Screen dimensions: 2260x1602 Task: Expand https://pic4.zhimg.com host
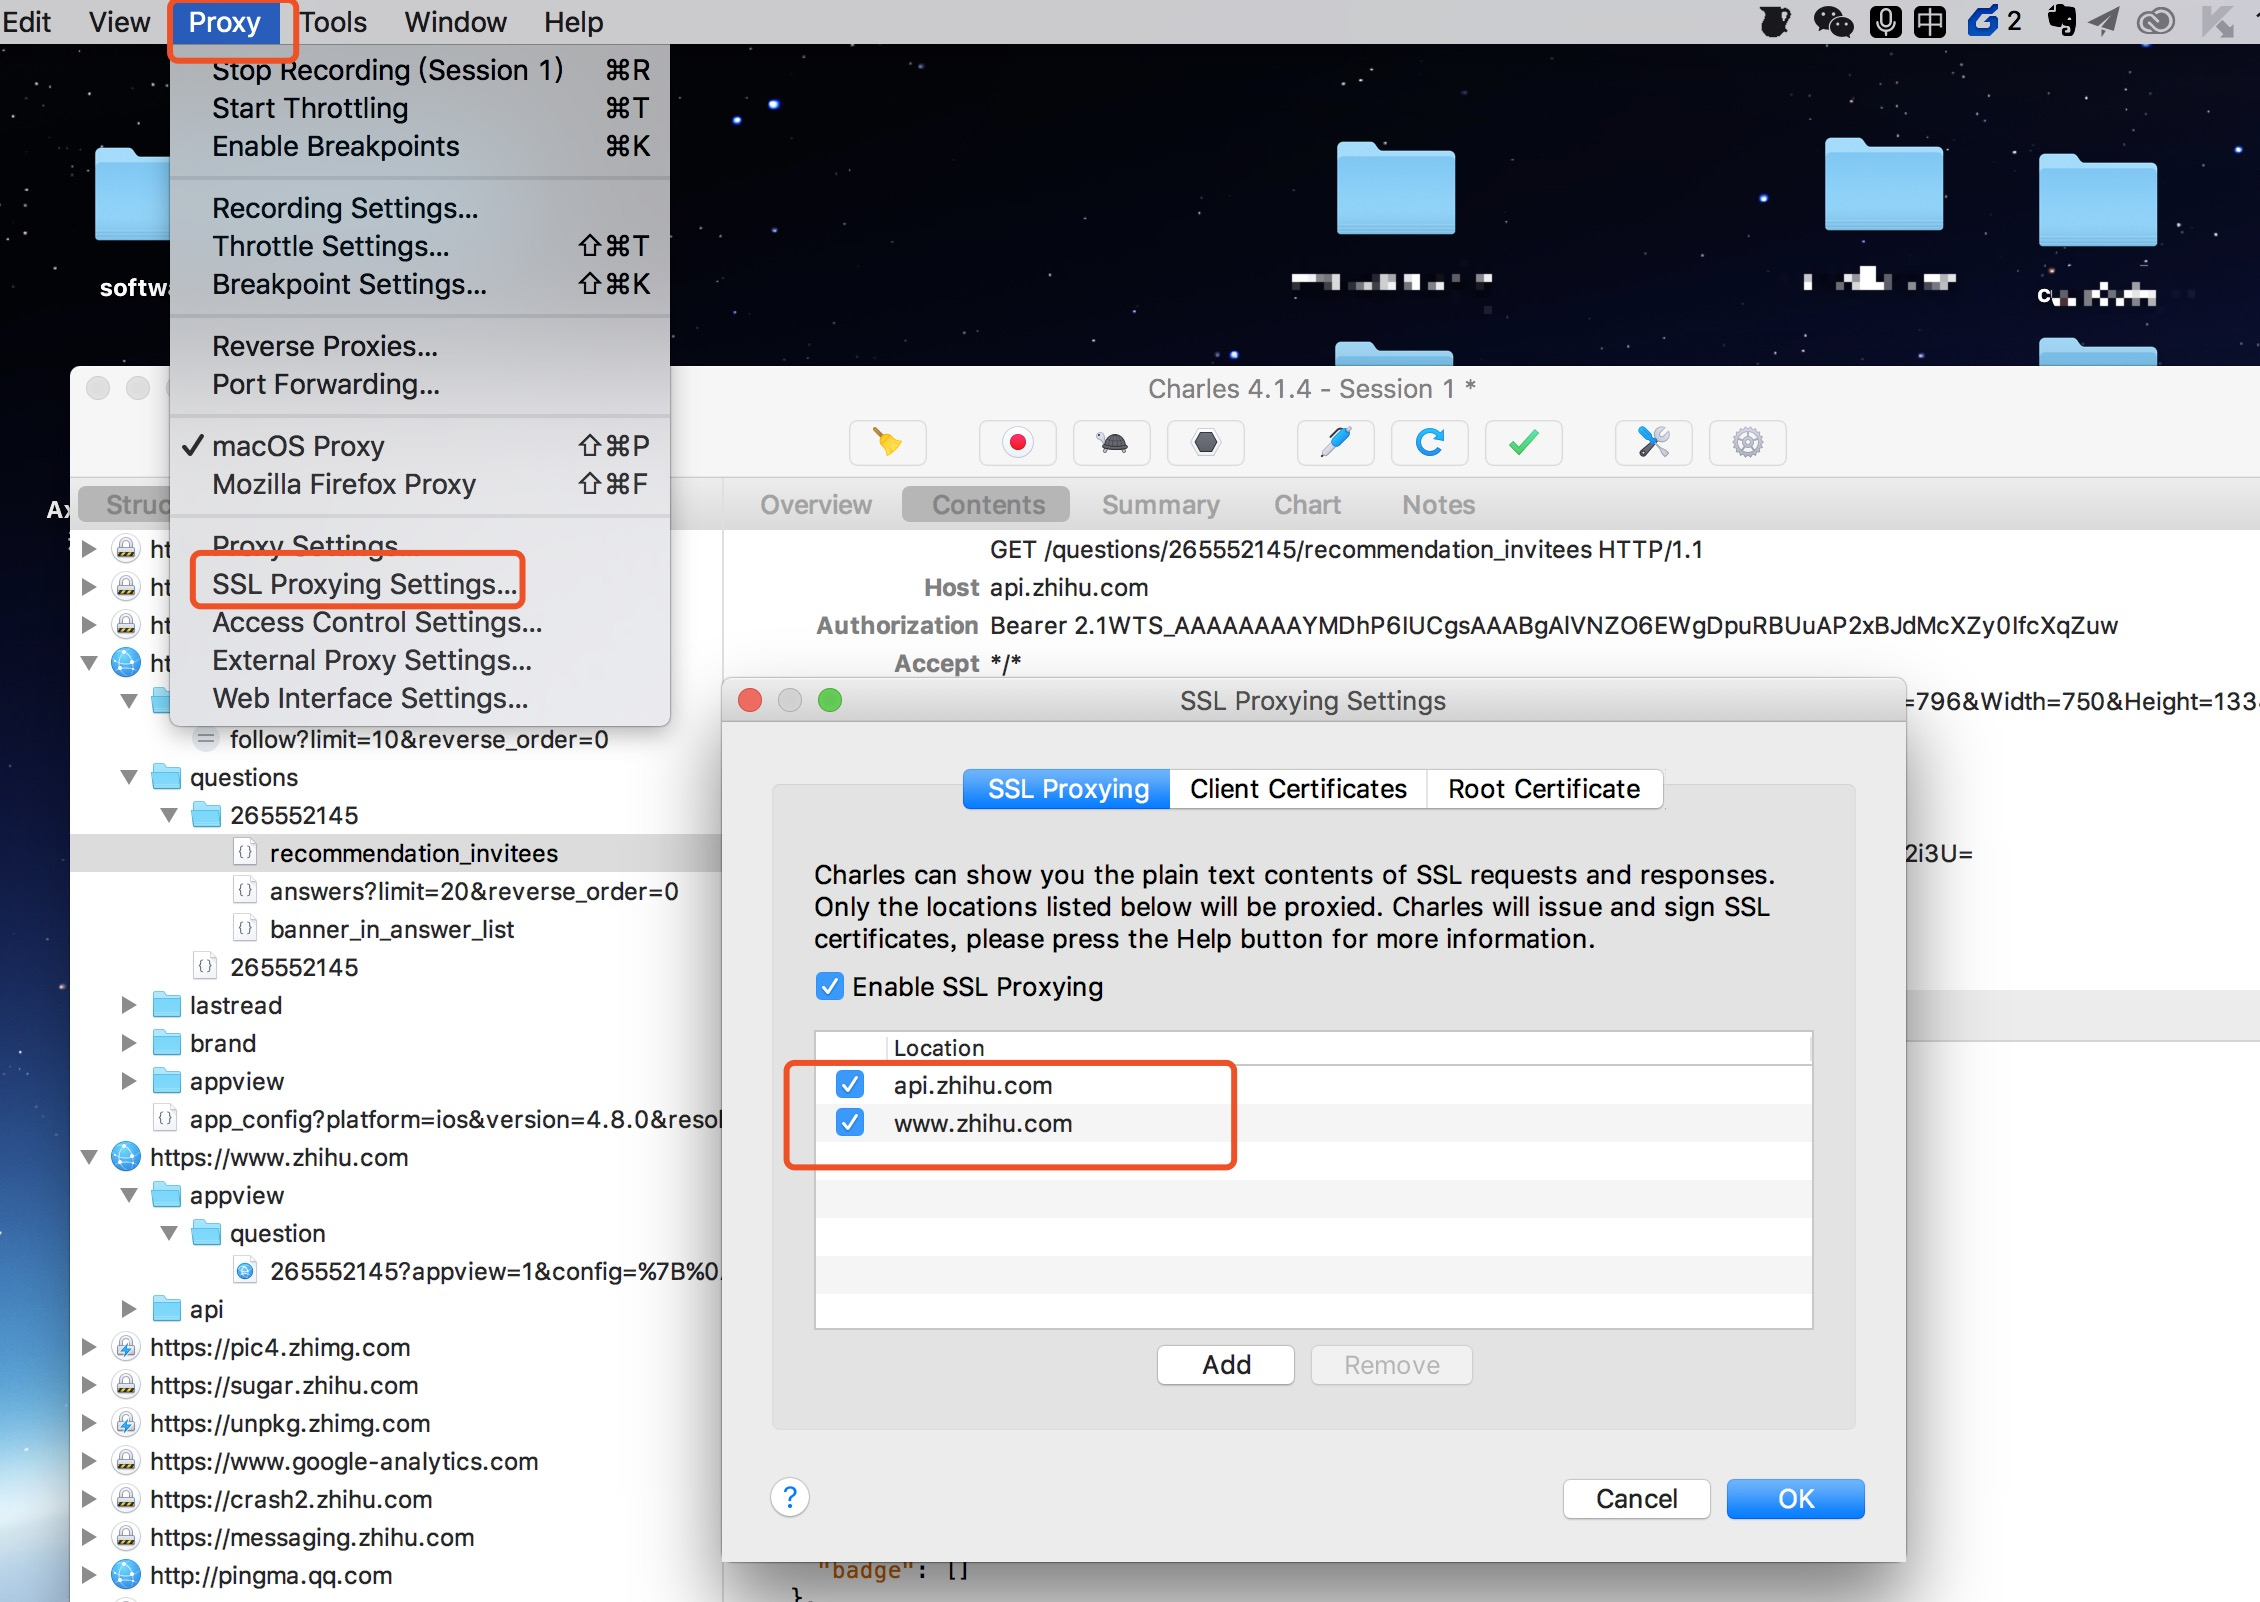point(89,1347)
